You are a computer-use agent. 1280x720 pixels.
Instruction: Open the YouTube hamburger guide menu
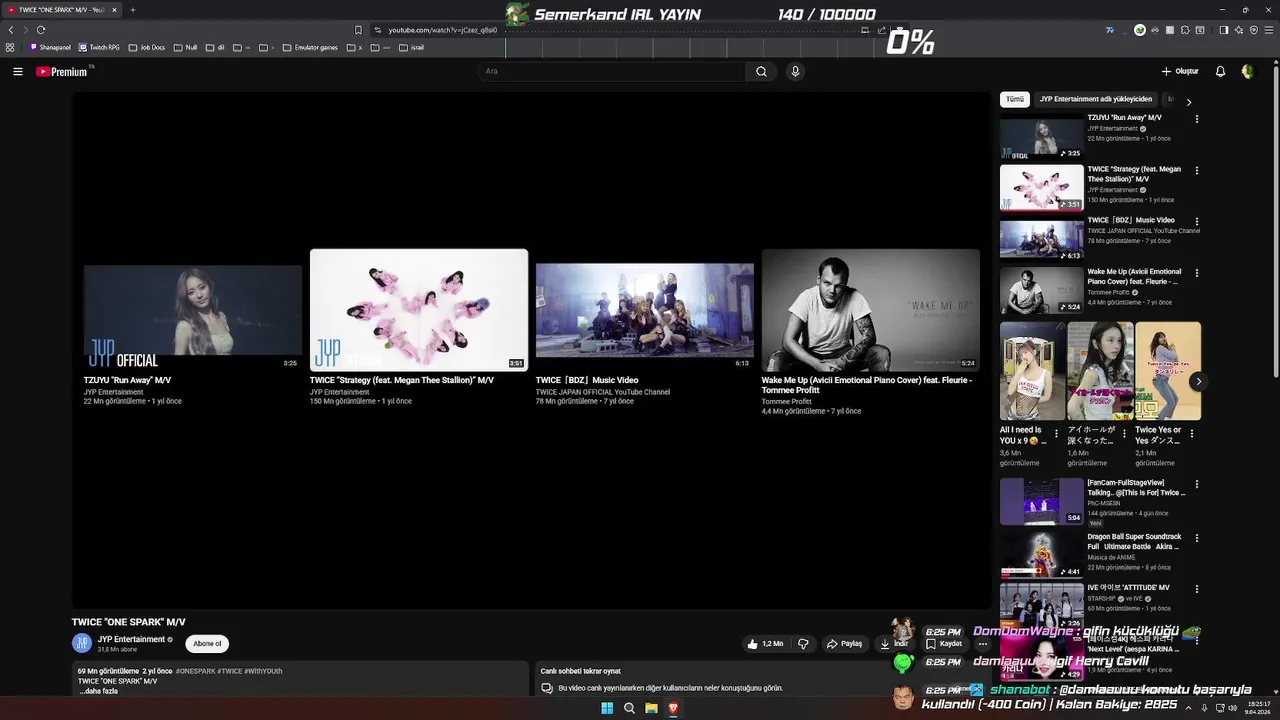(x=17, y=71)
